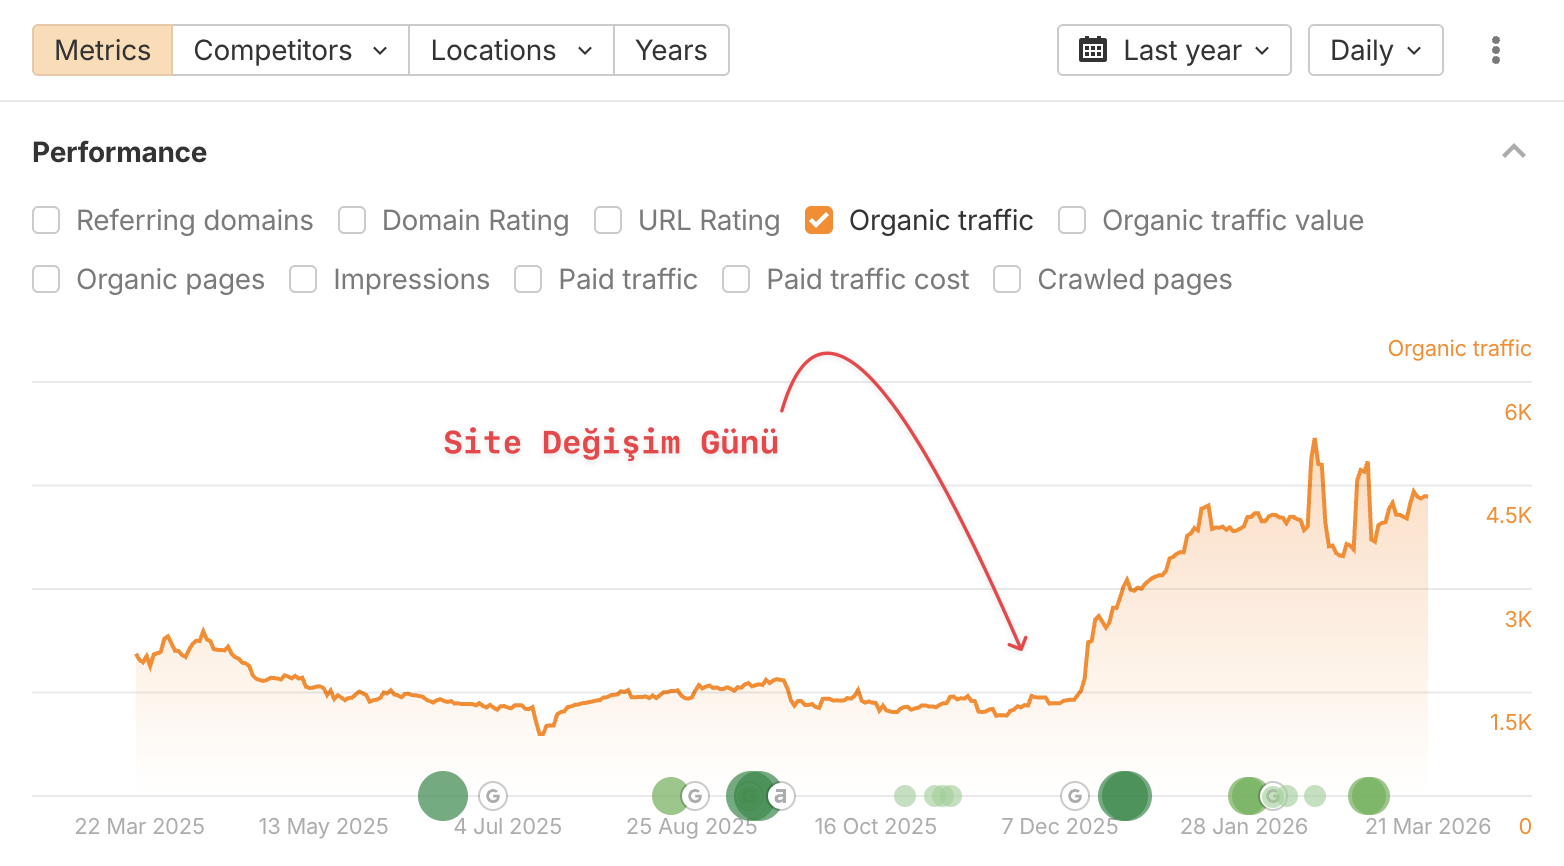The height and width of the screenshot is (866, 1564).
Task: Enable the Referring domains checkbox
Action: pos(46,220)
